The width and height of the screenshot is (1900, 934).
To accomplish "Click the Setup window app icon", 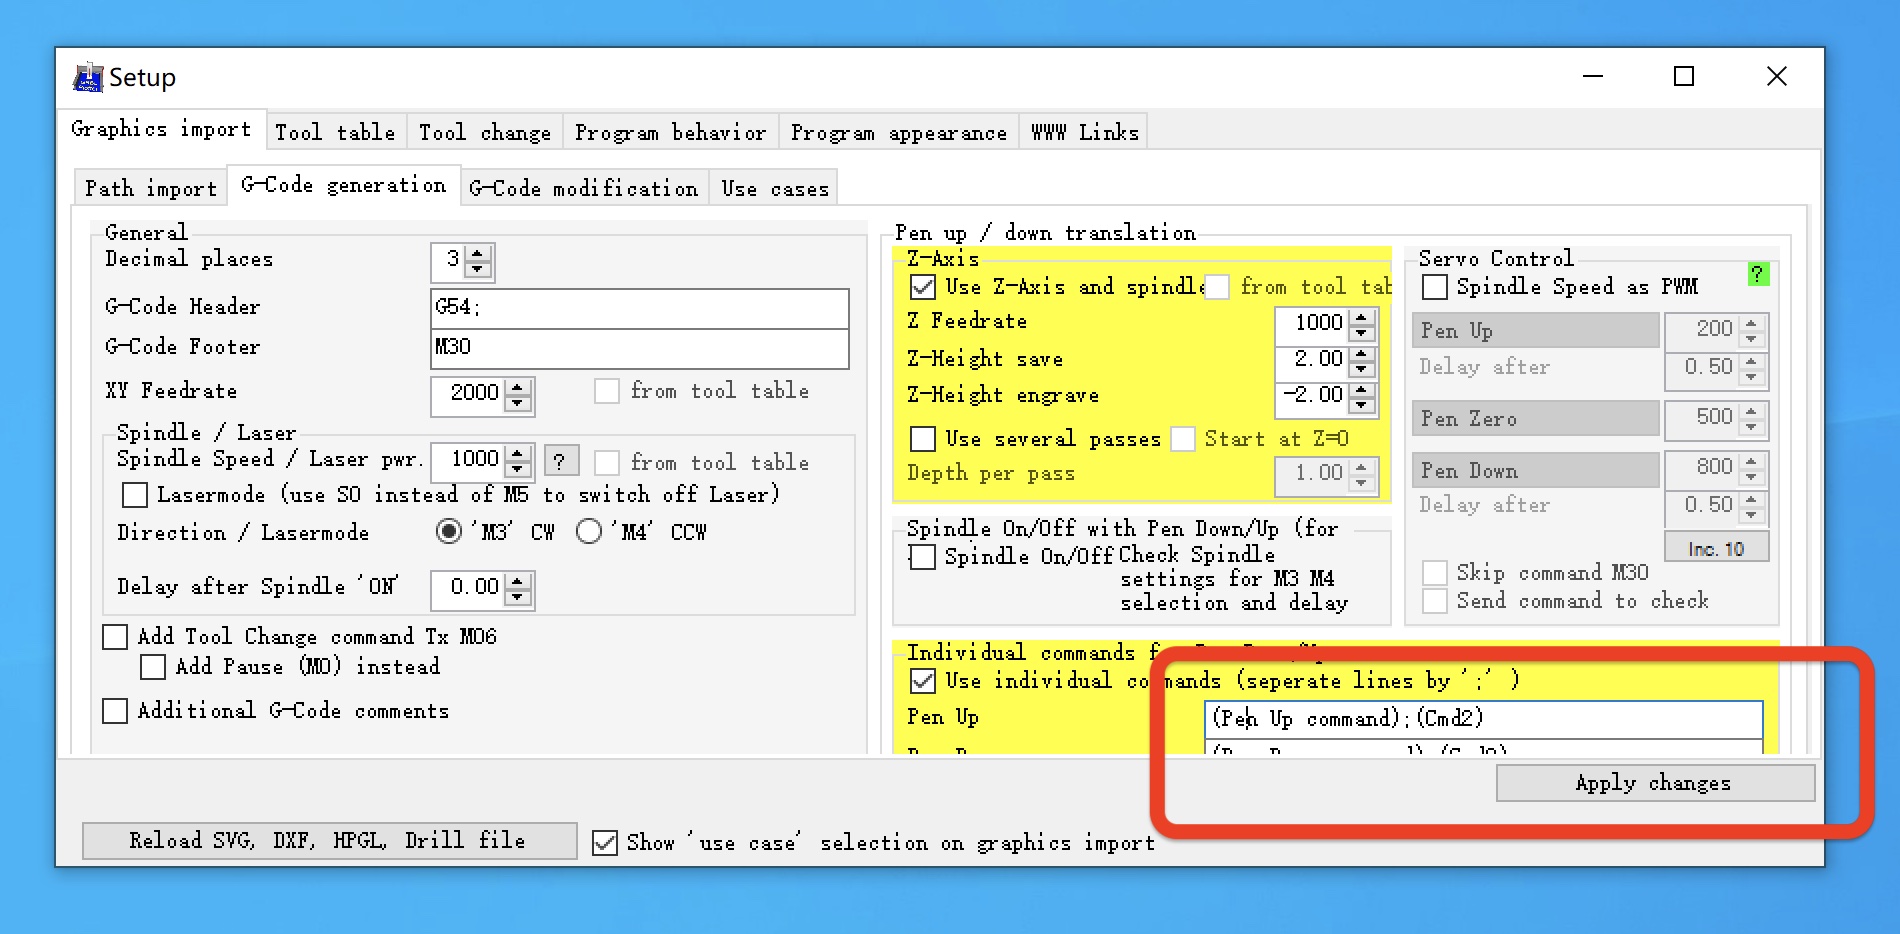I will coord(88,77).
